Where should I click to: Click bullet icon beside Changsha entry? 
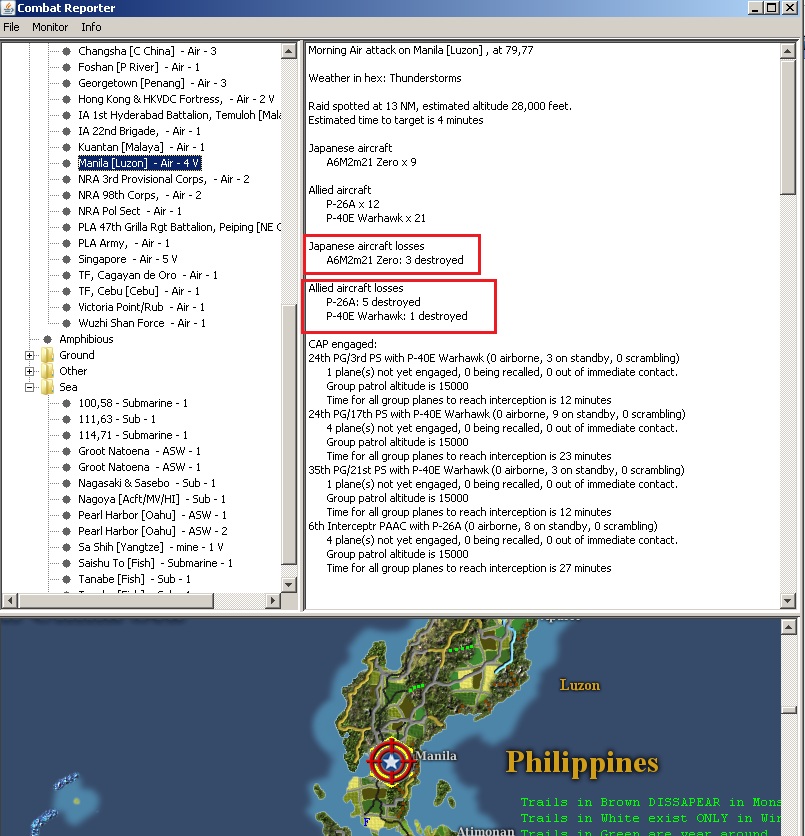[x=67, y=51]
